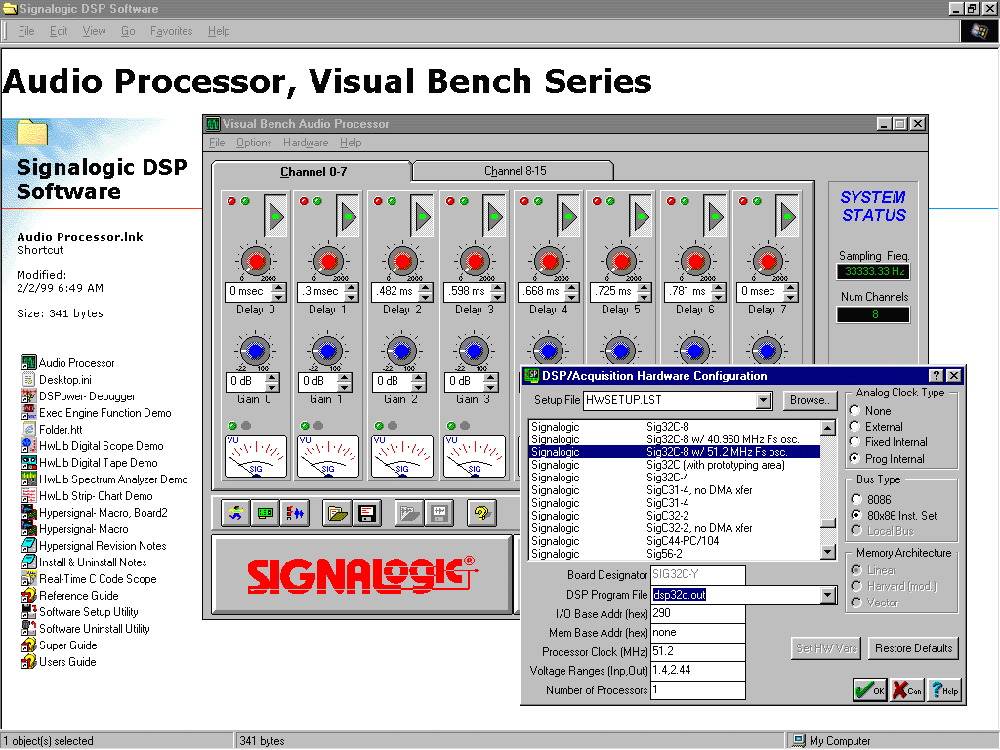Viewport: 1000px width, 750px height.
Task: Open the Go menu in Explorer window
Action: coord(128,31)
